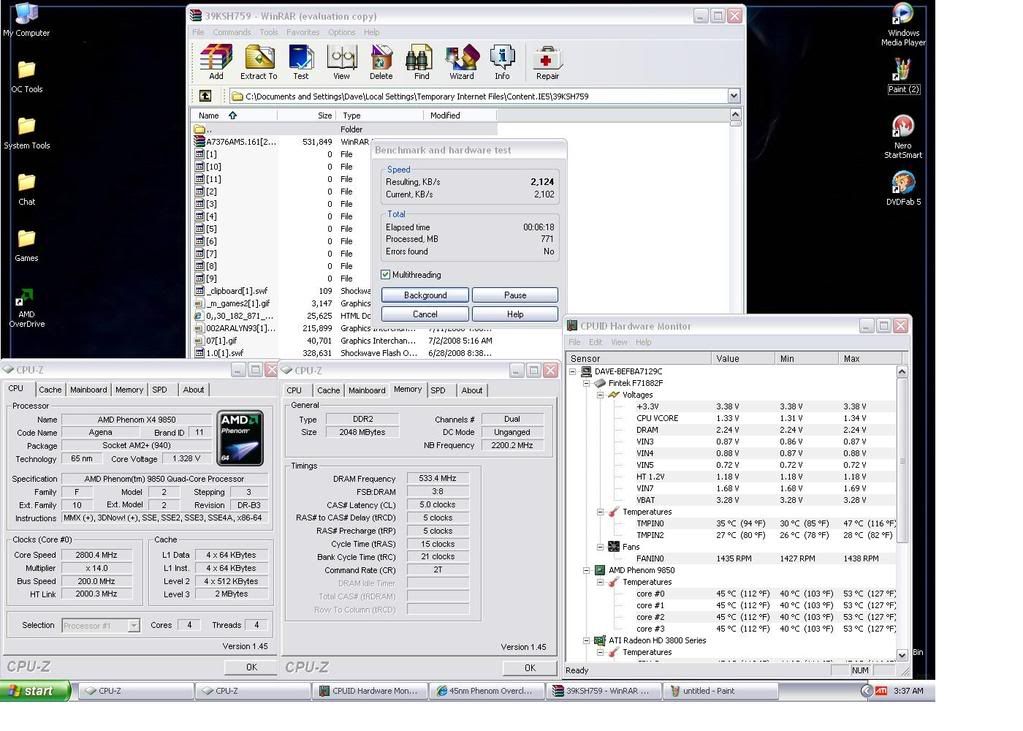Screen dimensions: 1023x731
Task: Collapse the DAVE-BEFBA7129C tree node
Action: click(x=573, y=371)
